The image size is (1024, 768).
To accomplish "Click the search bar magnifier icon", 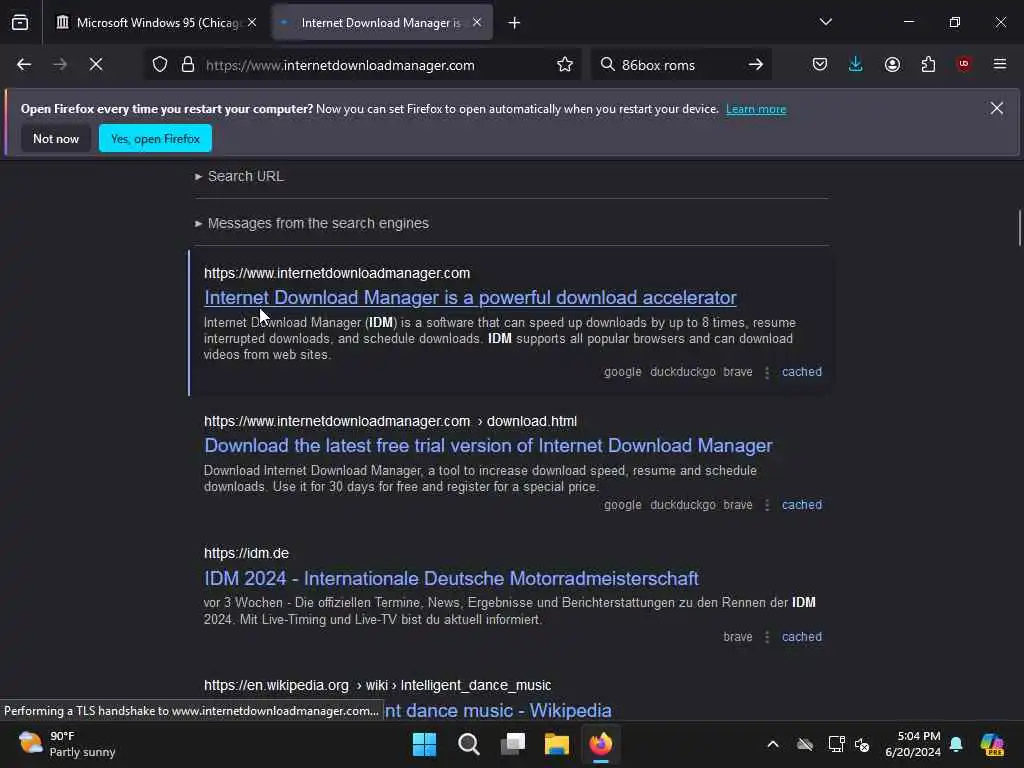I will coord(607,64).
